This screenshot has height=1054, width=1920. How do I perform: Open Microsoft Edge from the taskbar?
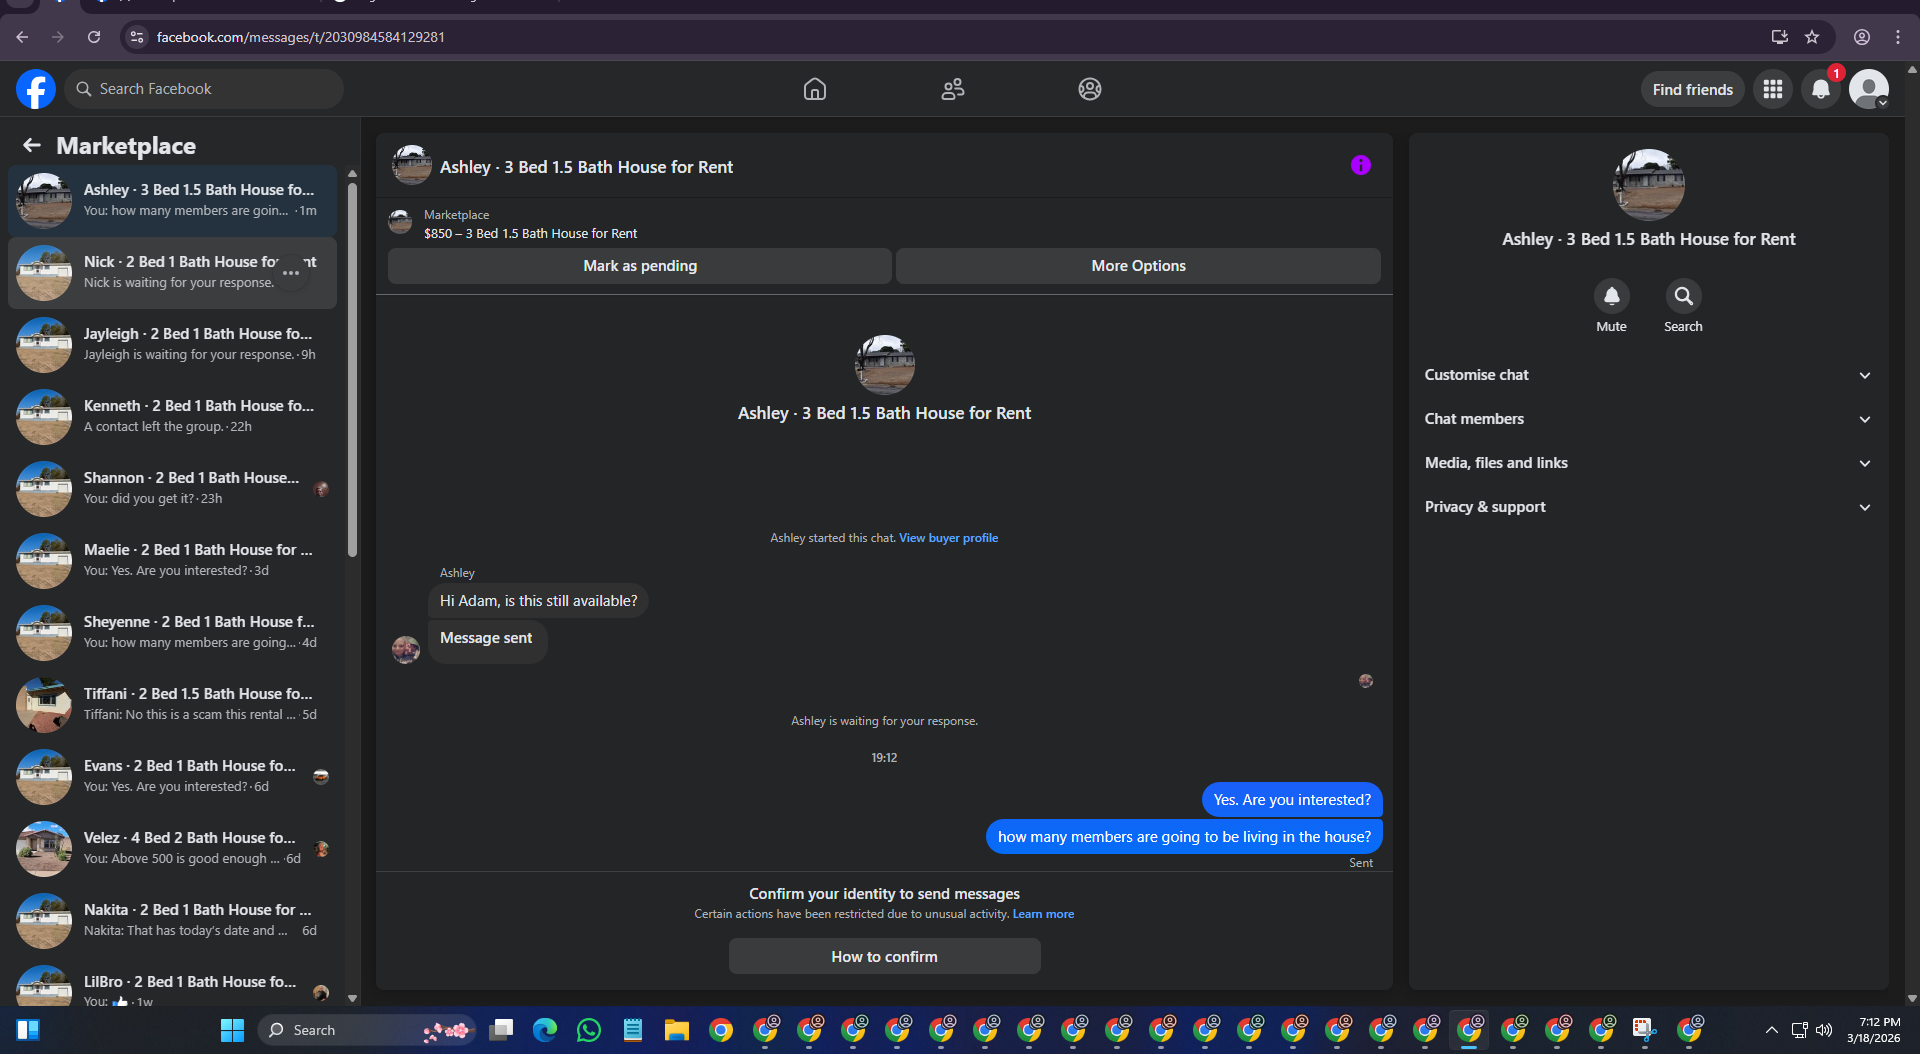pos(545,1030)
